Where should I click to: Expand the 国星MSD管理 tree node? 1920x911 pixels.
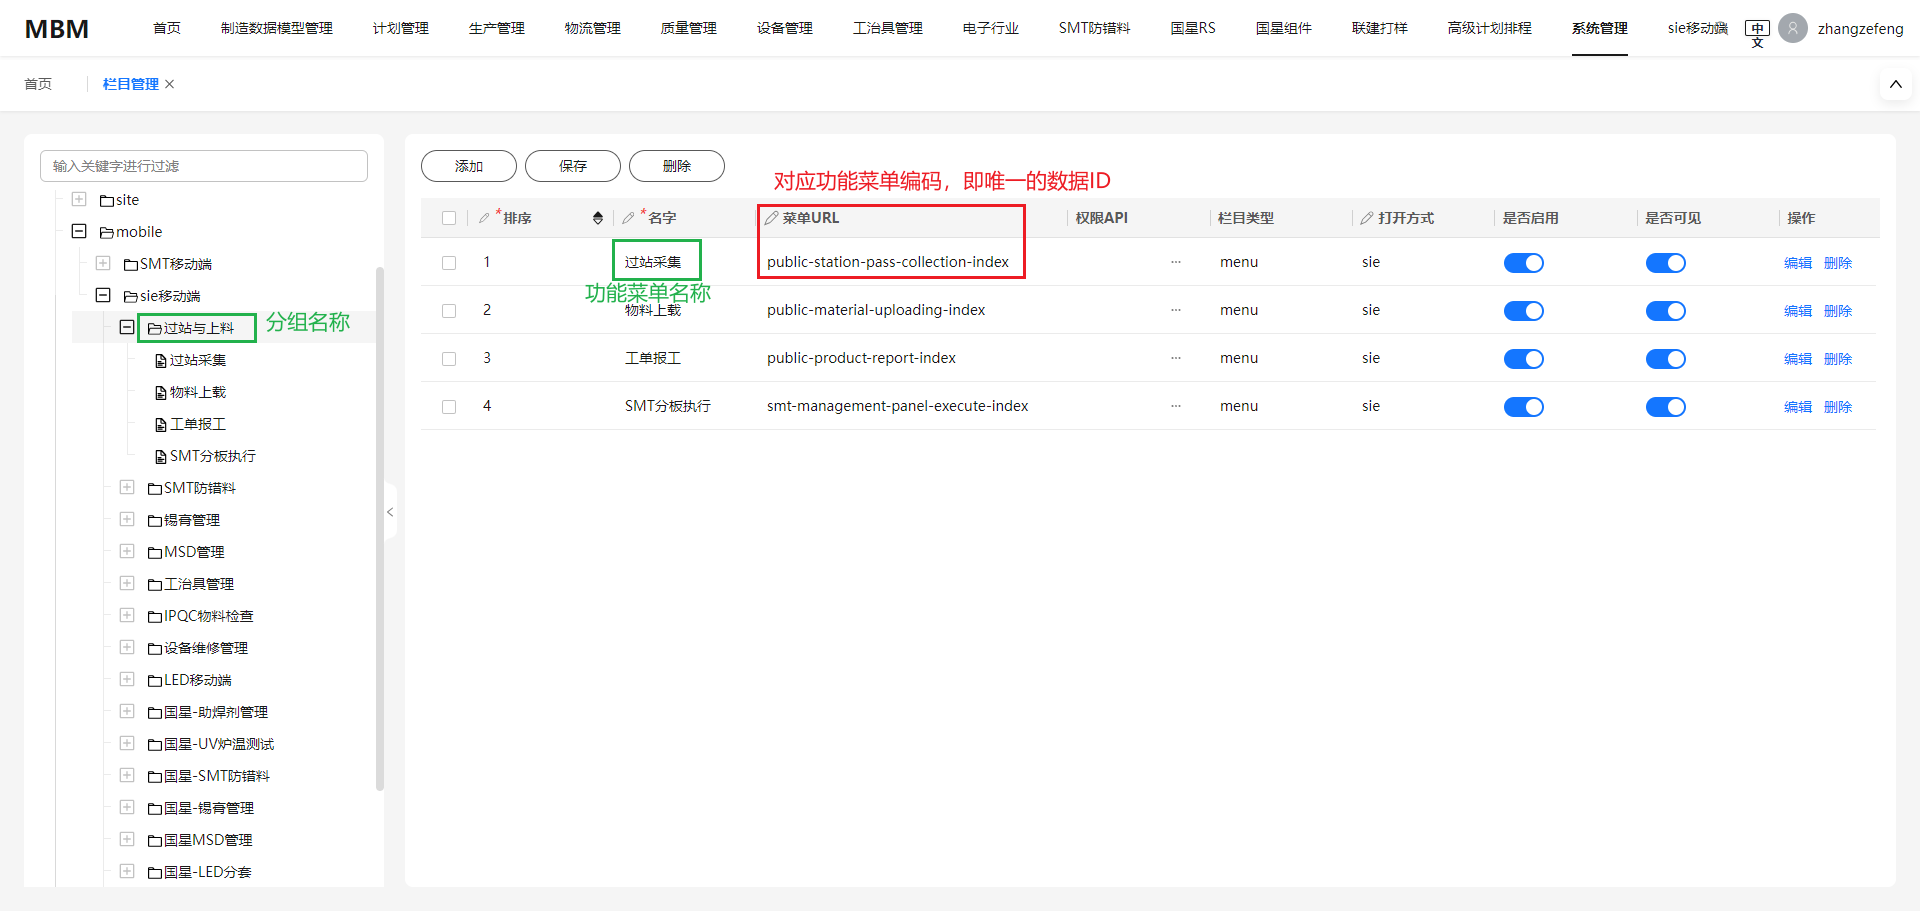(x=127, y=839)
